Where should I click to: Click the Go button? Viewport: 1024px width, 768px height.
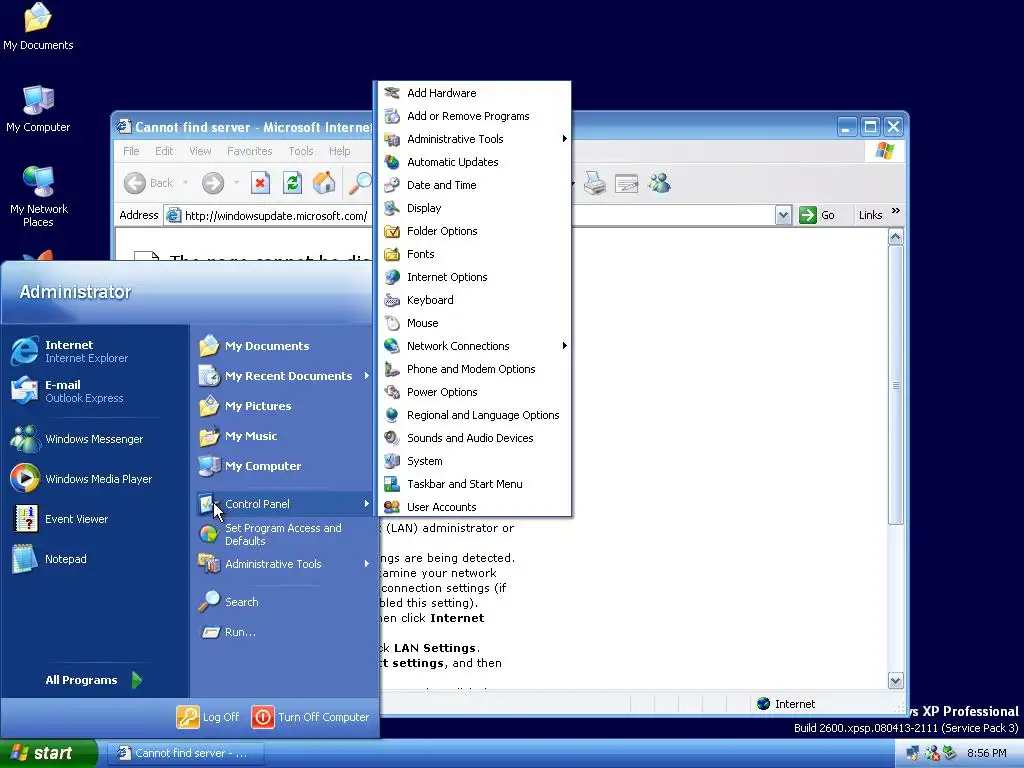pos(817,215)
